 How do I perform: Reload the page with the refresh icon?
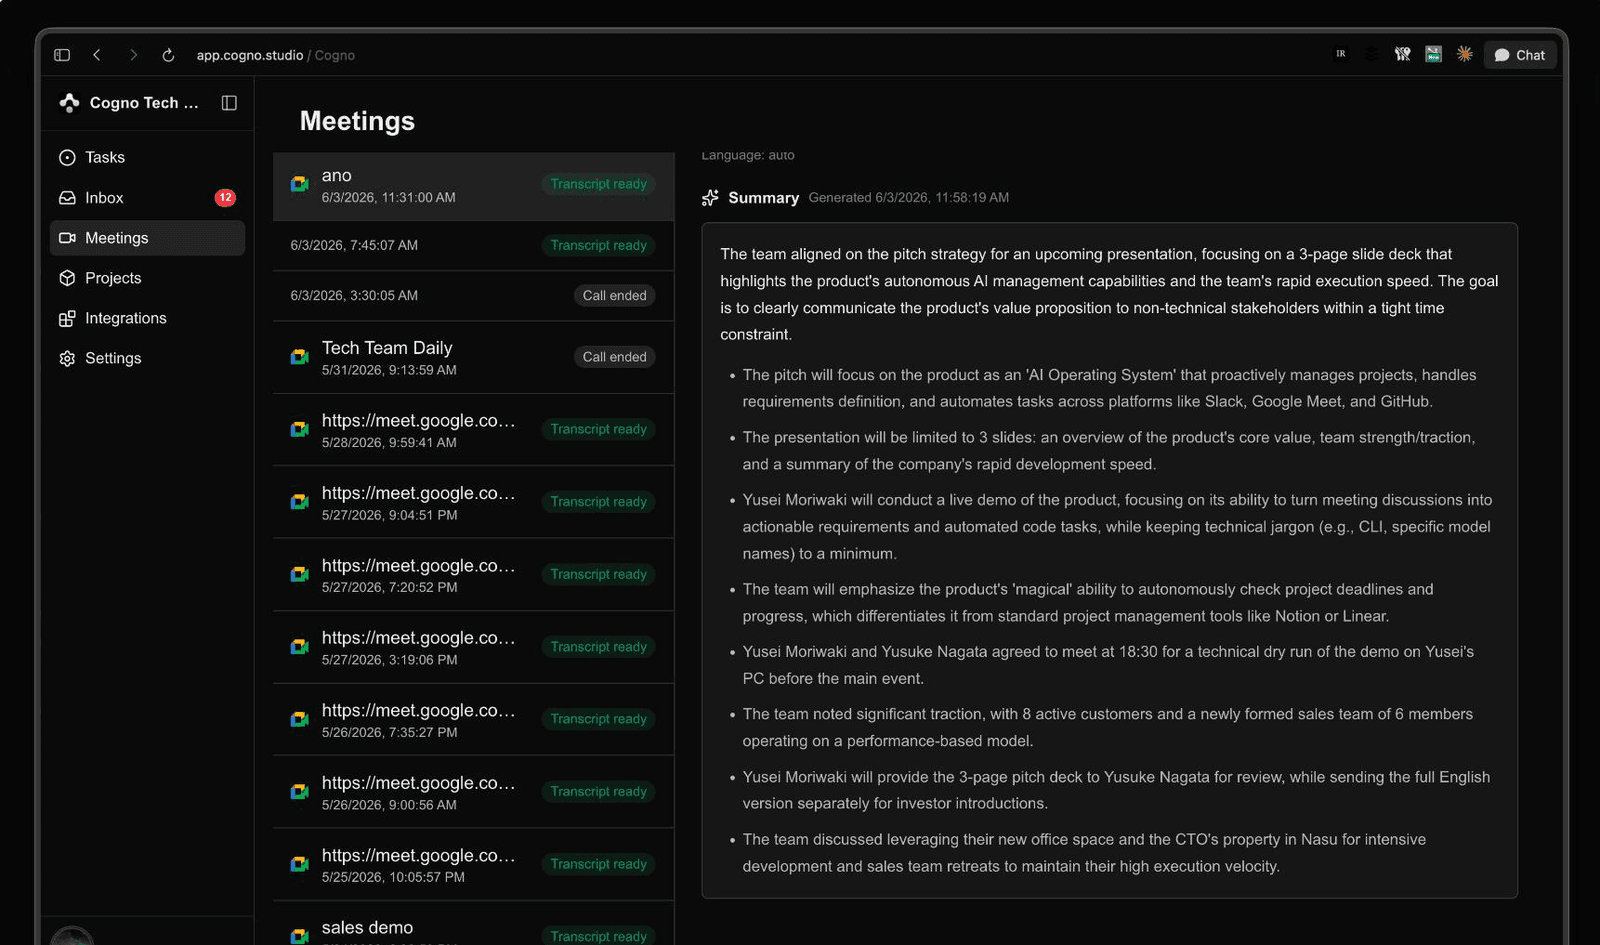(168, 55)
